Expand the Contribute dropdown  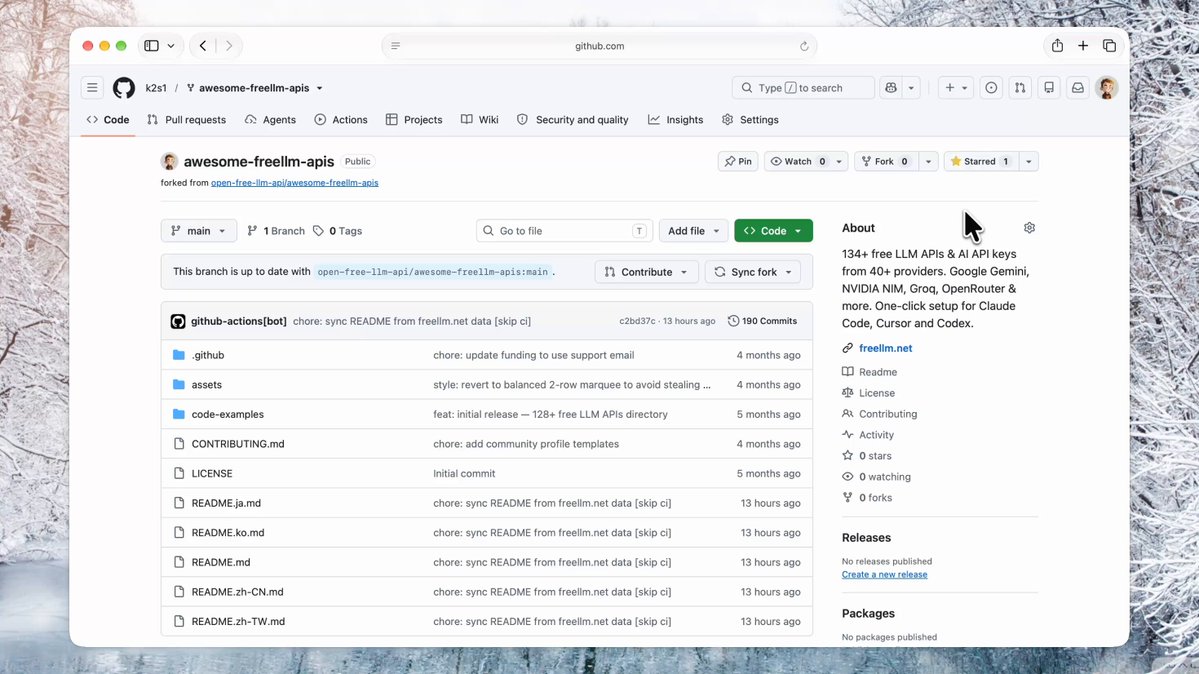(x=646, y=272)
